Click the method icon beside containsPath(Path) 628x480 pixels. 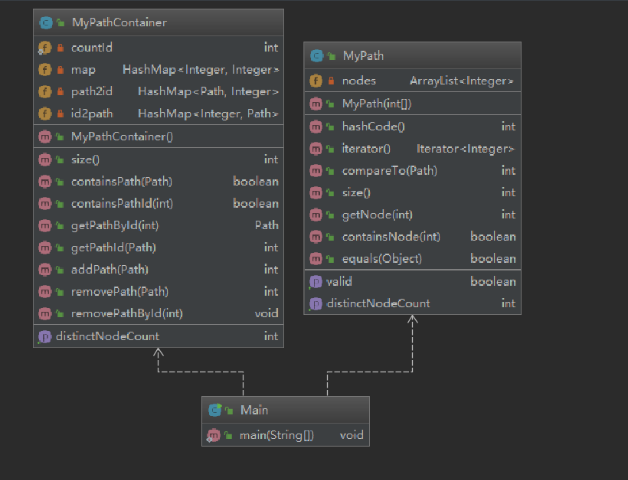point(45,182)
